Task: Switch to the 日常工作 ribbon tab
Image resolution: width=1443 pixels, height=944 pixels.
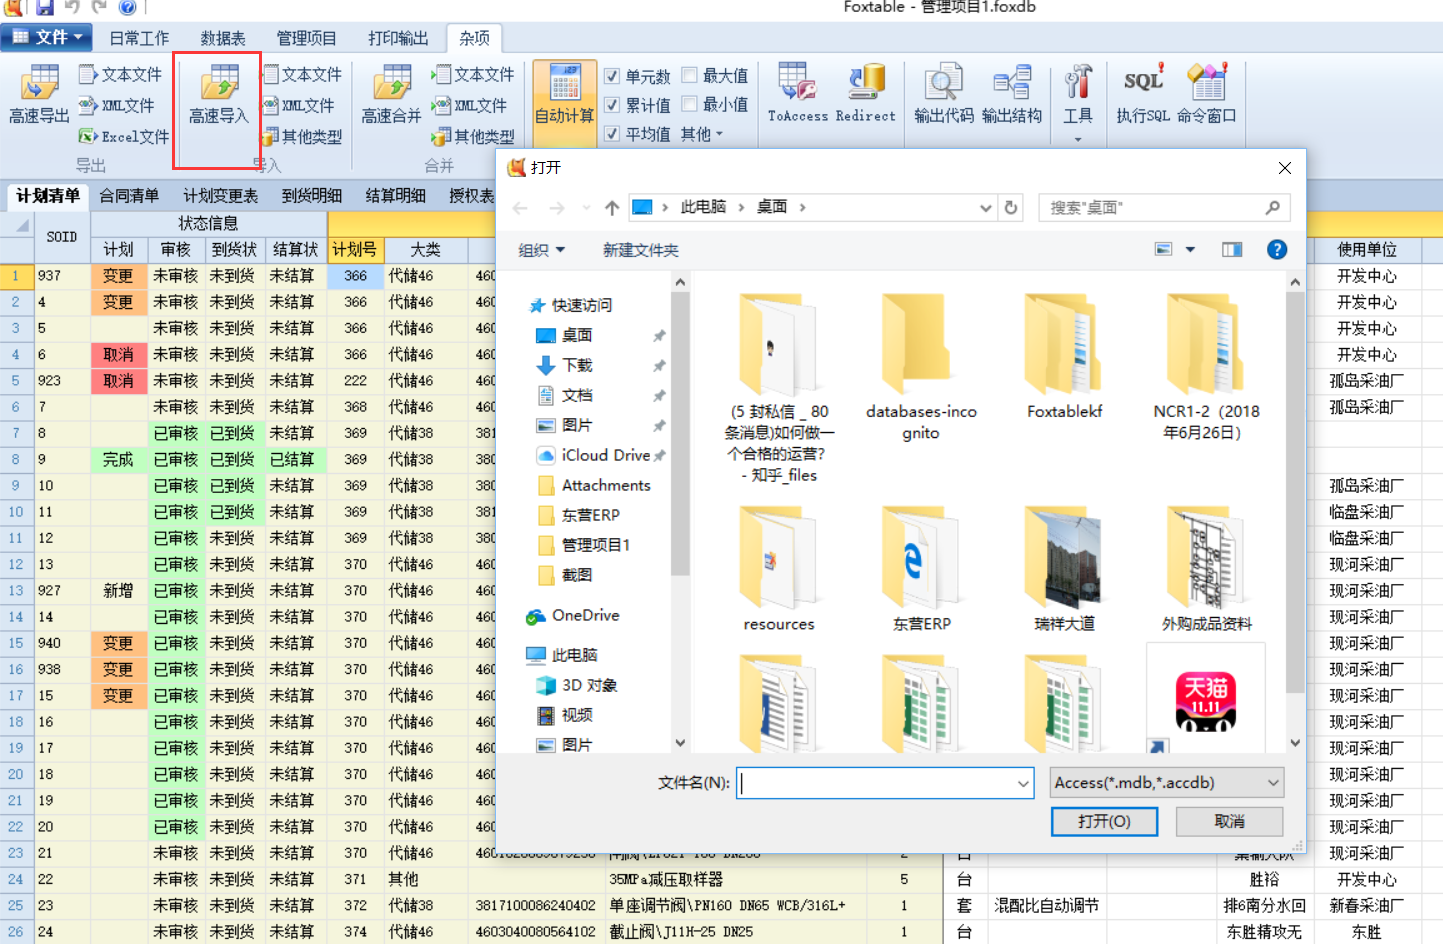Action: (139, 38)
